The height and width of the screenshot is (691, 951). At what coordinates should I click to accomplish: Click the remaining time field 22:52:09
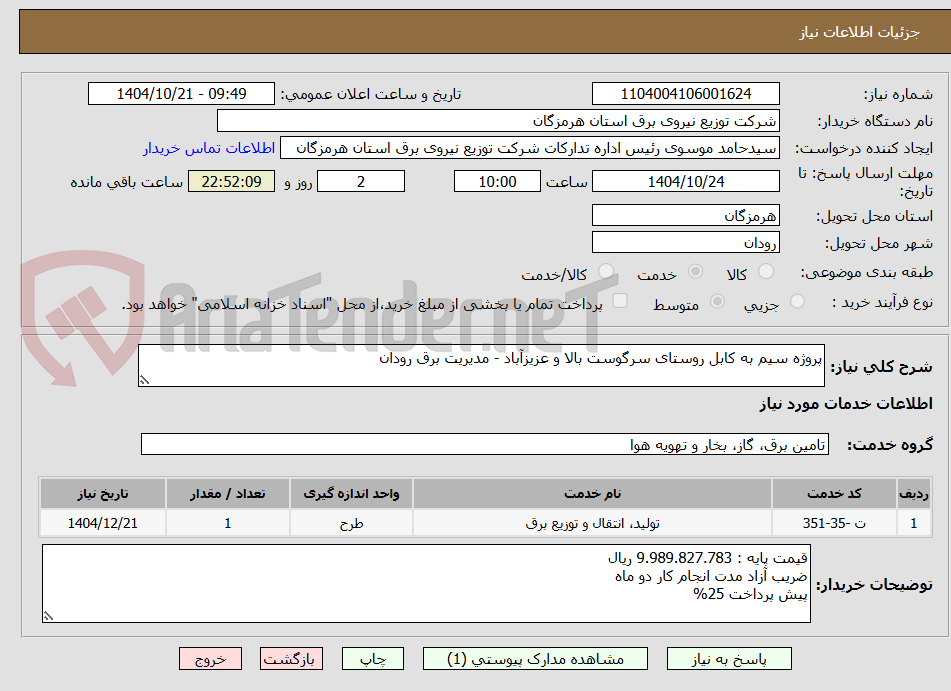pos(231,181)
